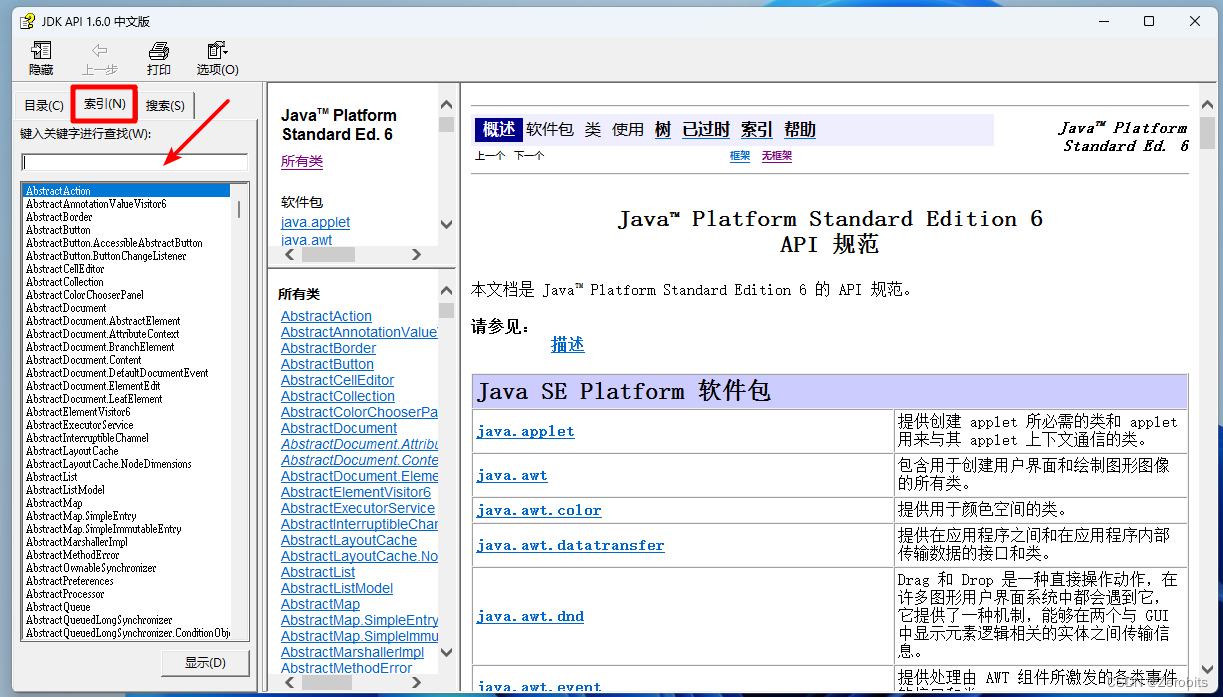Open the 已过时 navigation item
The width and height of the screenshot is (1223, 697).
(x=704, y=129)
